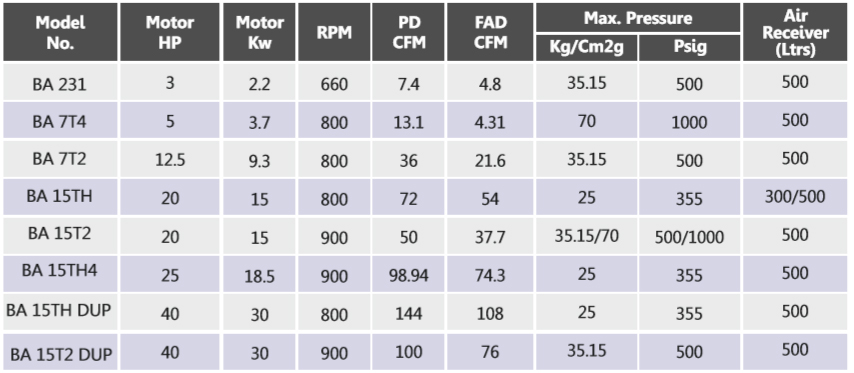Click the 300/500 air receiver value

[795, 197]
